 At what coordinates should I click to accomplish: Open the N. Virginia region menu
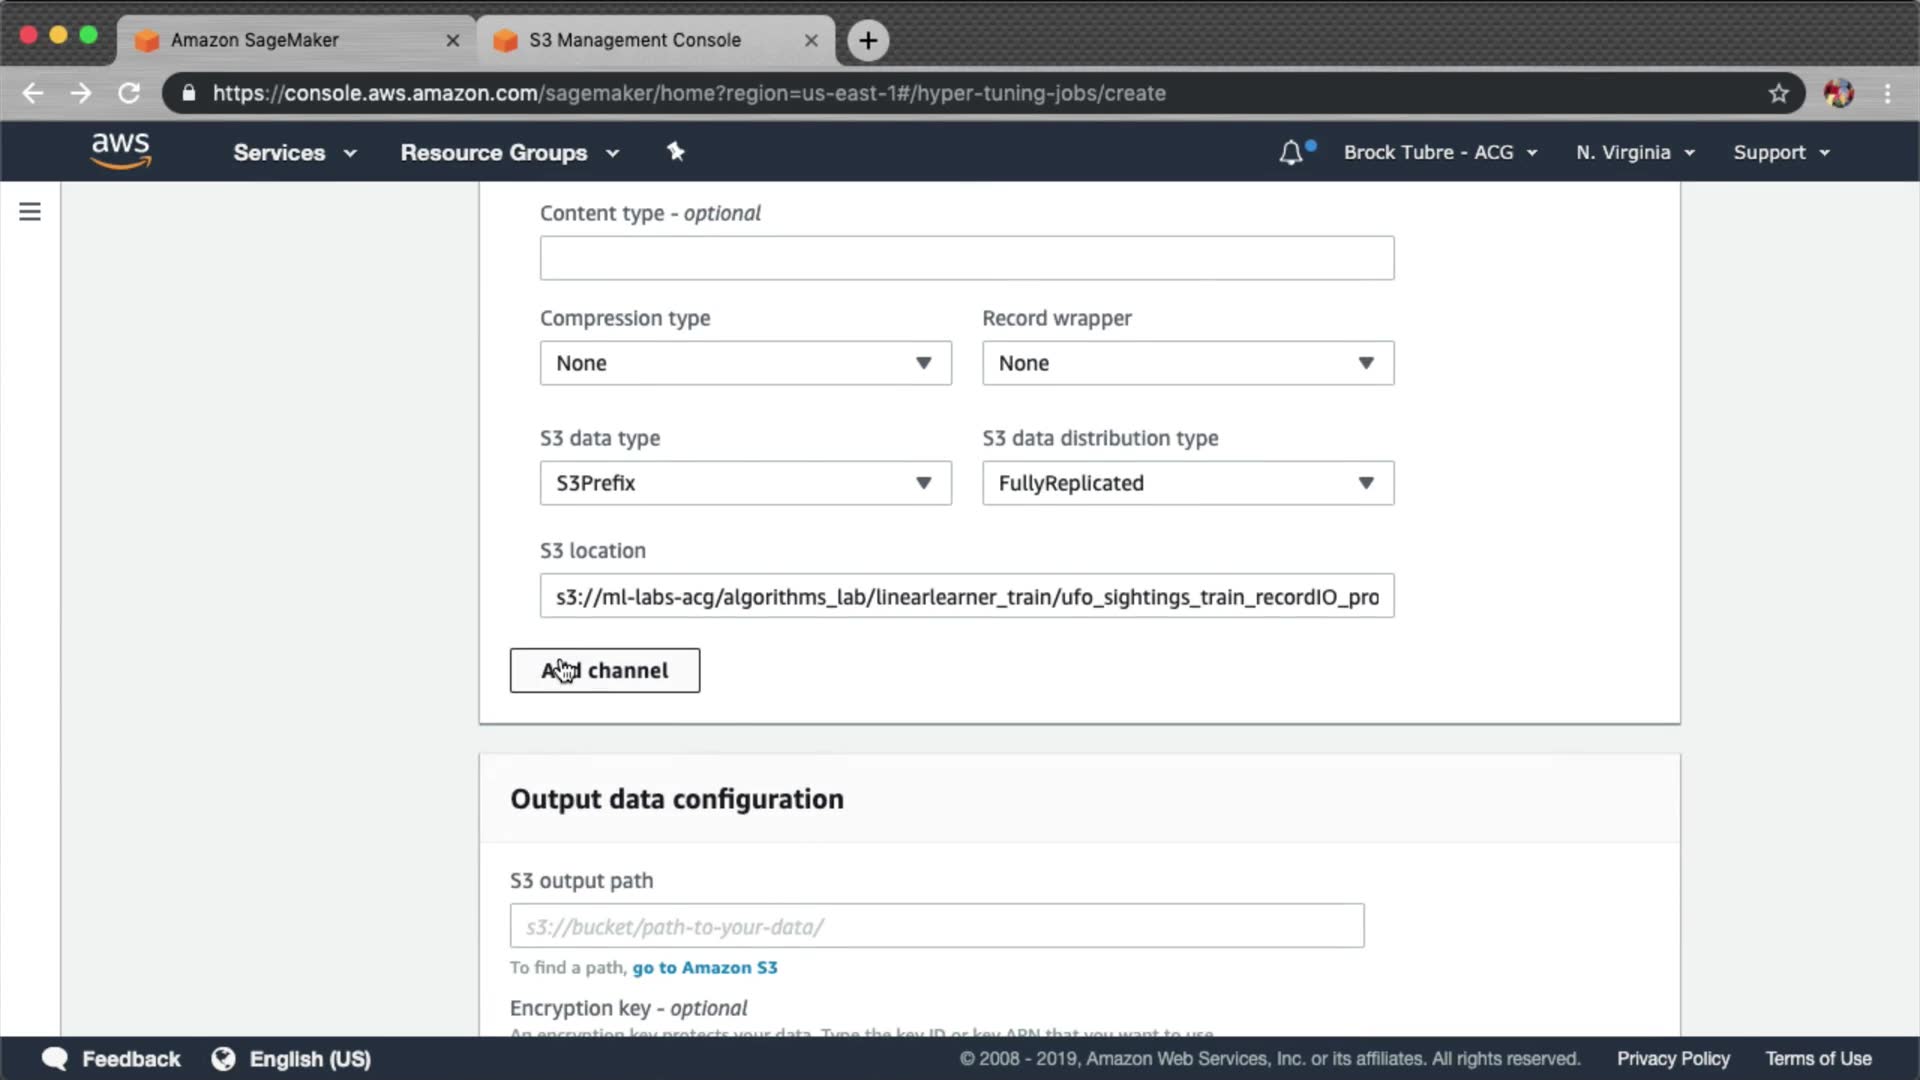(x=1635, y=152)
